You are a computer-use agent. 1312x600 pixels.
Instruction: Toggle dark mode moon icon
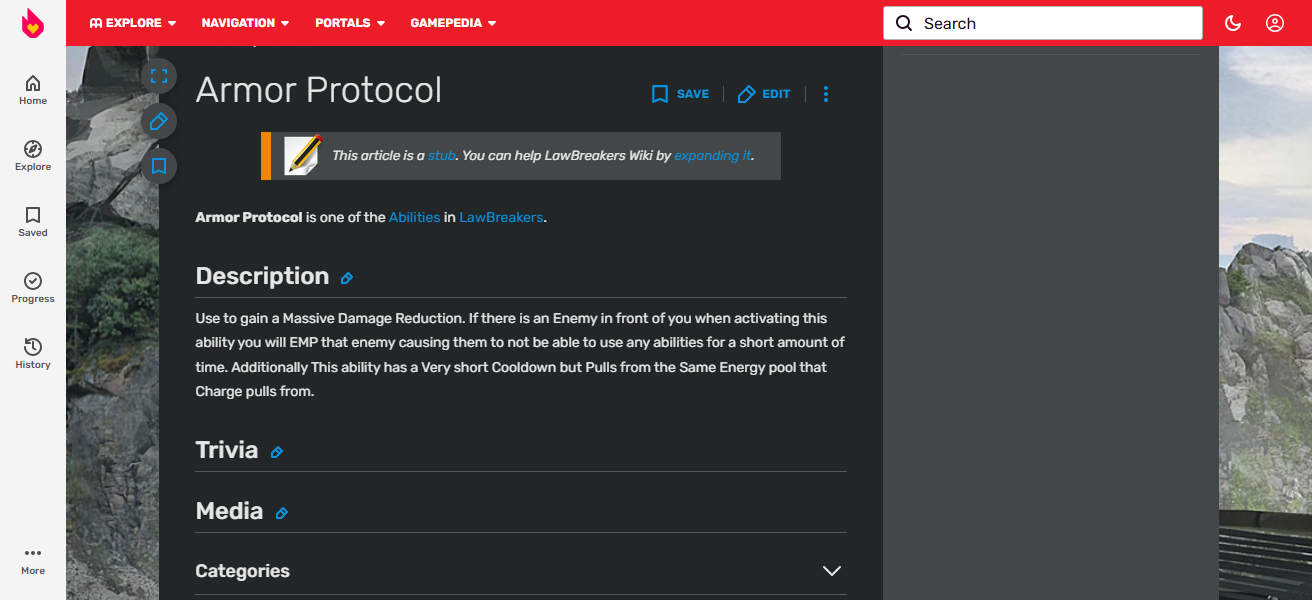pyautogui.click(x=1233, y=23)
